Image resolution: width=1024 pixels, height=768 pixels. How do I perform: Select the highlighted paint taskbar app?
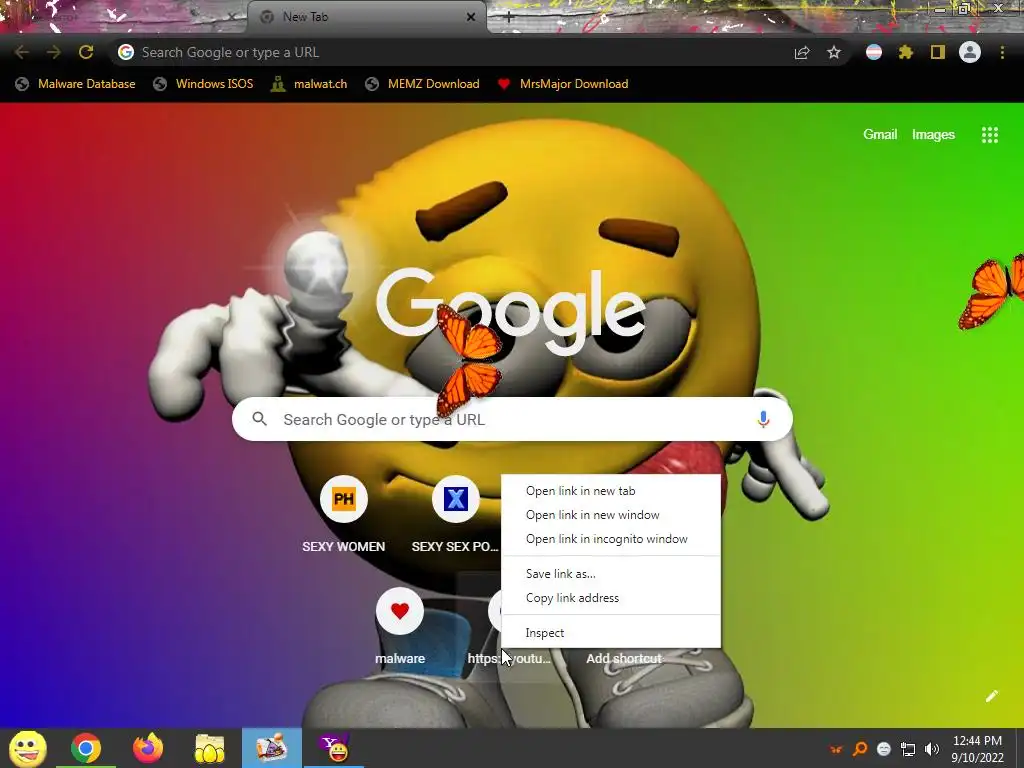[272, 748]
